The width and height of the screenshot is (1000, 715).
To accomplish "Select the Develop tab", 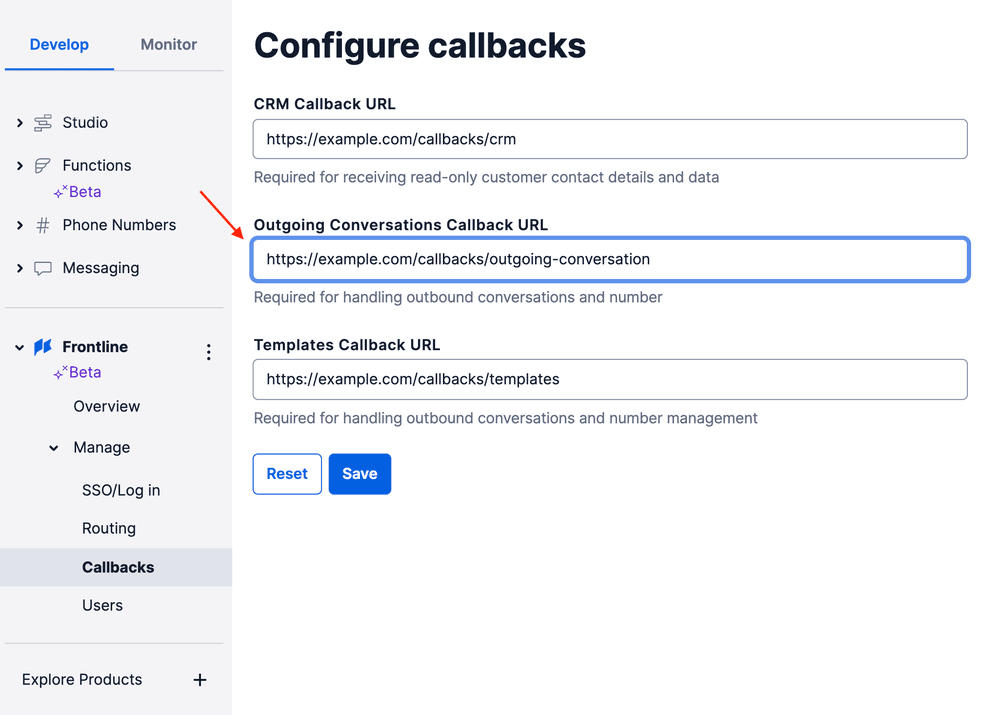I will [59, 45].
